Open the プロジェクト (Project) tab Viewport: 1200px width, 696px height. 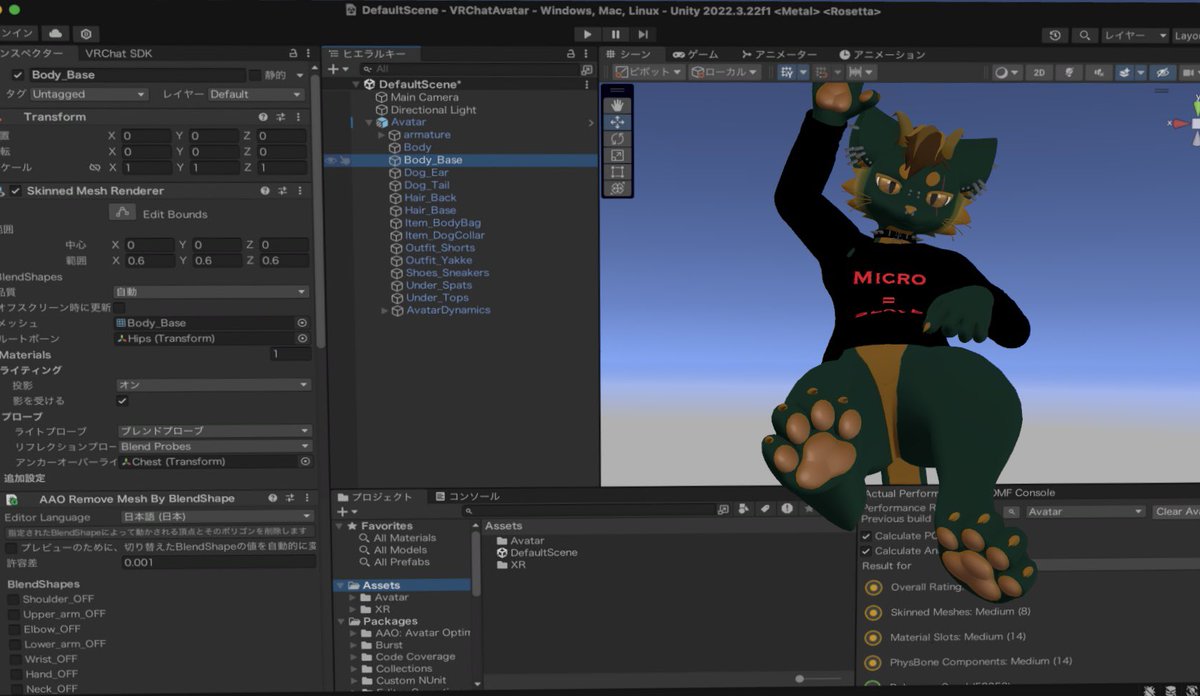pyautogui.click(x=375, y=497)
